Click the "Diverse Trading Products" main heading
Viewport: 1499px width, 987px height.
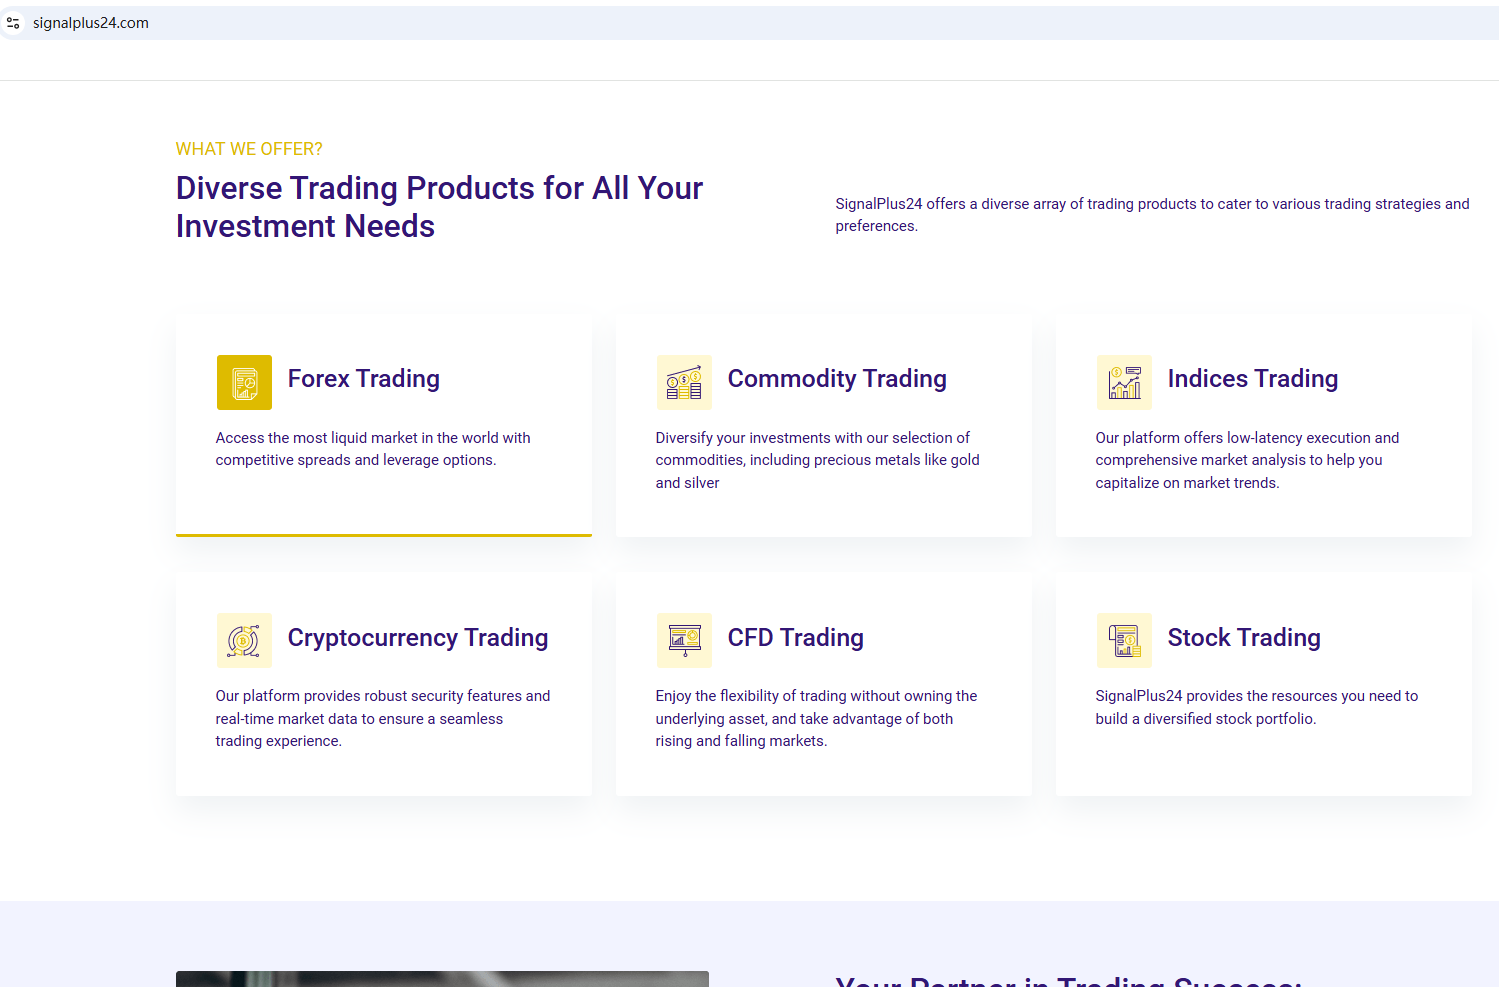439,207
